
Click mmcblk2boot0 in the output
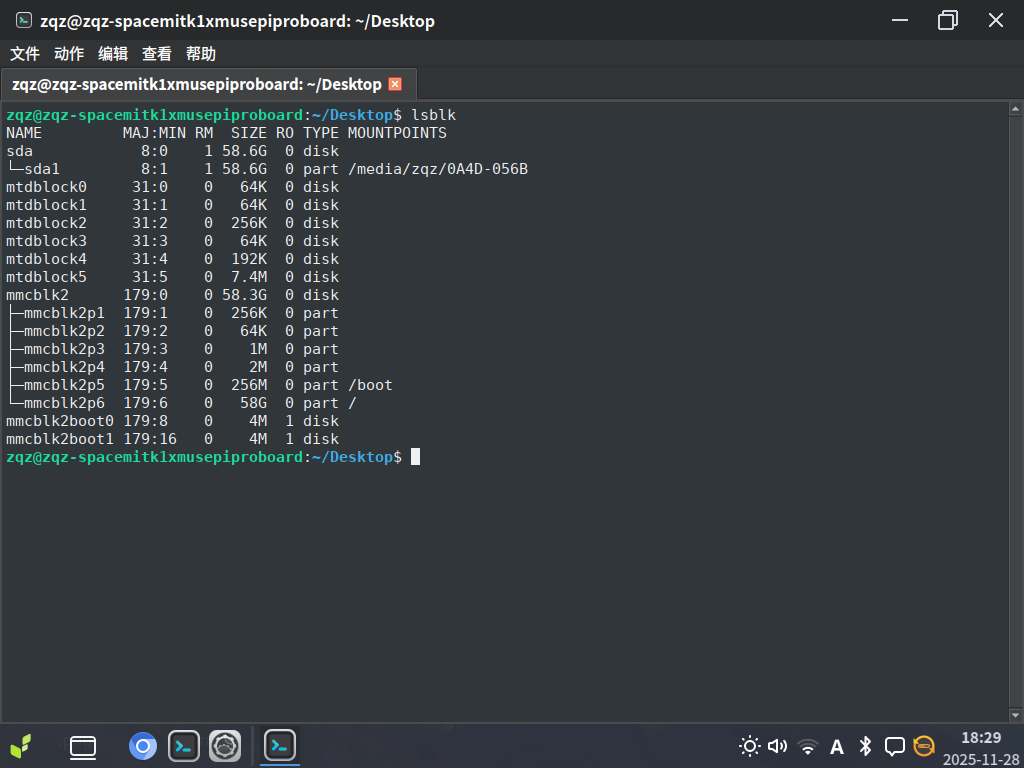tap(59, 421)
